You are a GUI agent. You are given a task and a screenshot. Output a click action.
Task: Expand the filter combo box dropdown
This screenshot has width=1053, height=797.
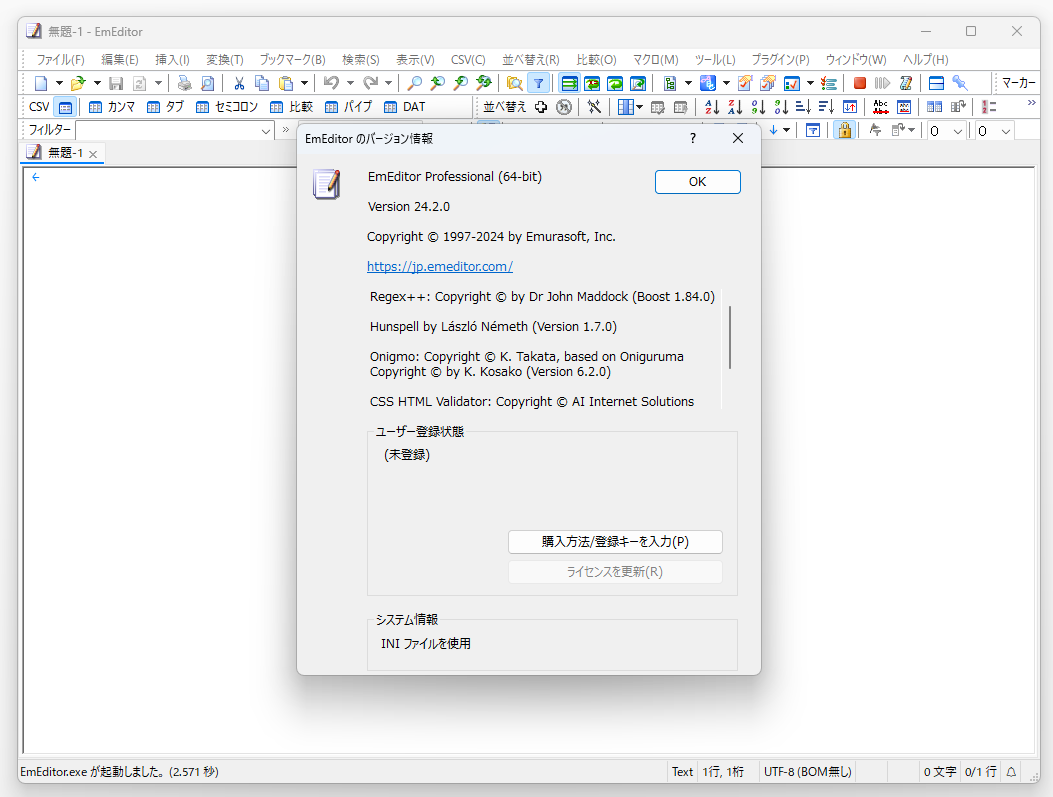coord(264,131)
